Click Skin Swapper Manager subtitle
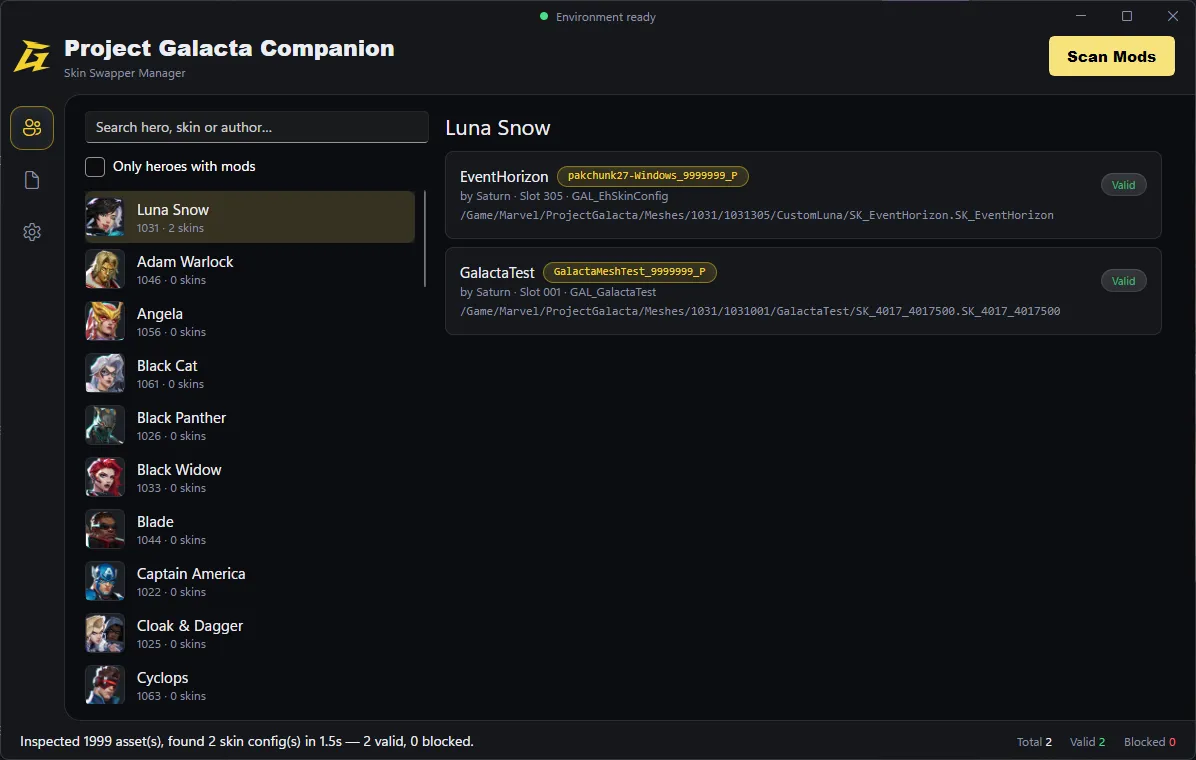The width and height of the screenshot is (1196, 760). click(125, 73)
